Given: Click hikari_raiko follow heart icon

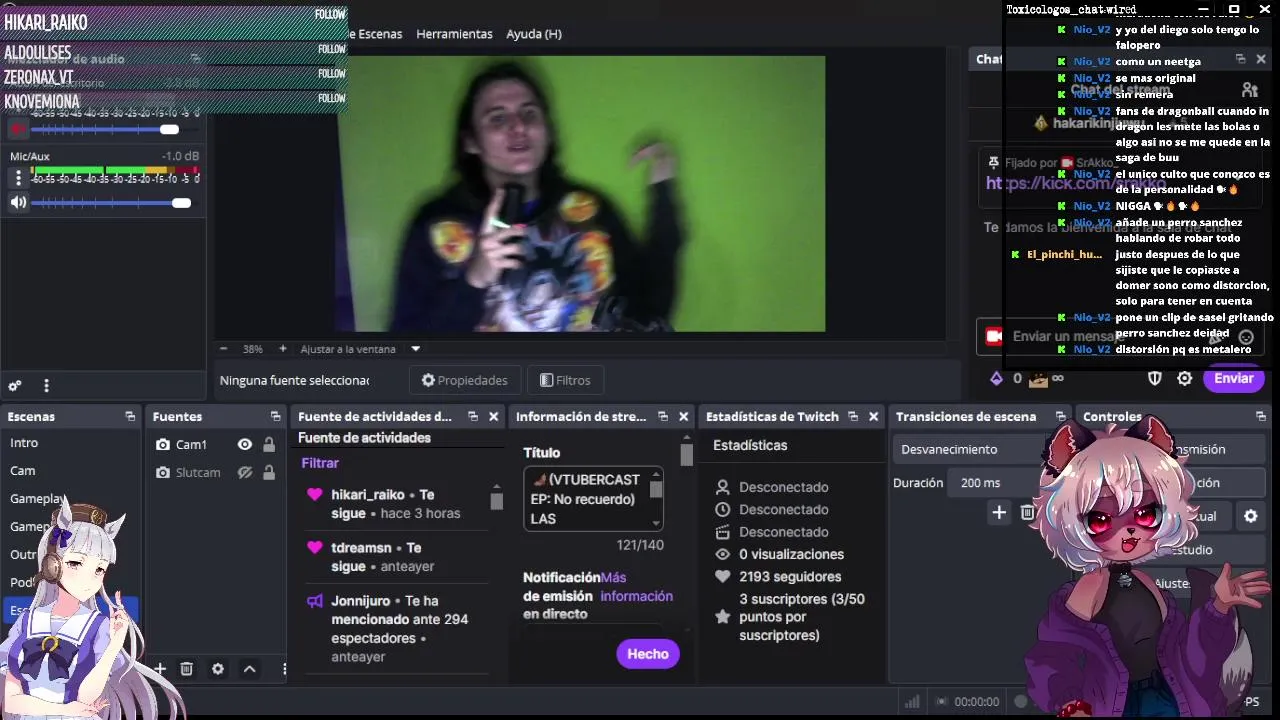Looking at the screenshot, I should [x=315, y=495].
